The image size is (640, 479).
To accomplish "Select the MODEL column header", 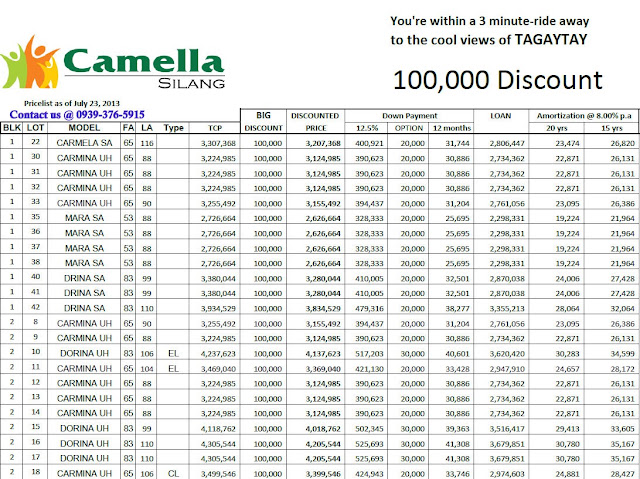I will pos(84,128).
